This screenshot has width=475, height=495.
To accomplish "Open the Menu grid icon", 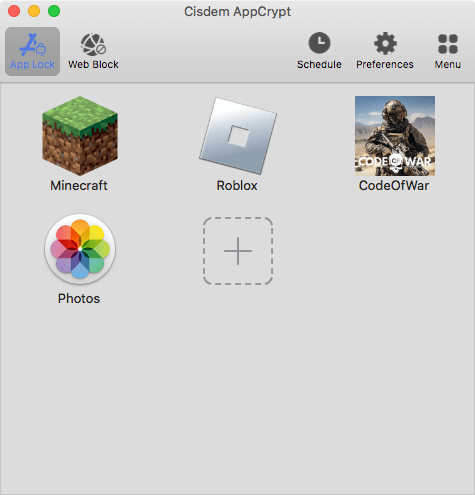I will [x=448, y=44].
